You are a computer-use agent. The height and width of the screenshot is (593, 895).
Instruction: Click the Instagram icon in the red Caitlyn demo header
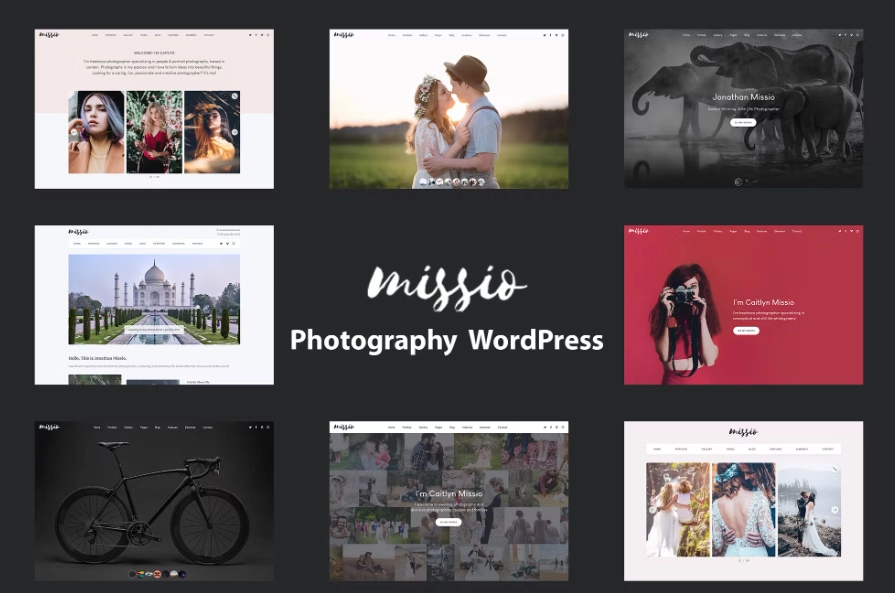click(857, 230)
